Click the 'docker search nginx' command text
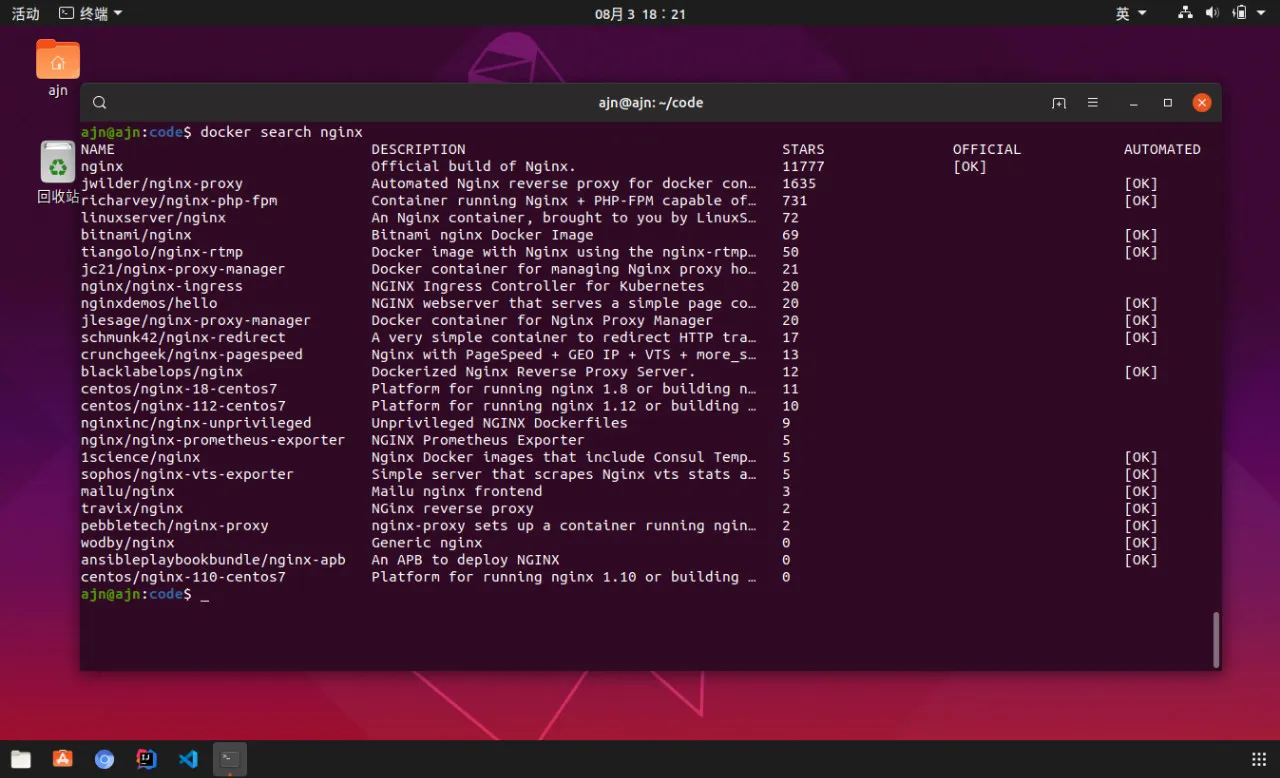This screenshot has width=1280, height=778. point(281,132)
